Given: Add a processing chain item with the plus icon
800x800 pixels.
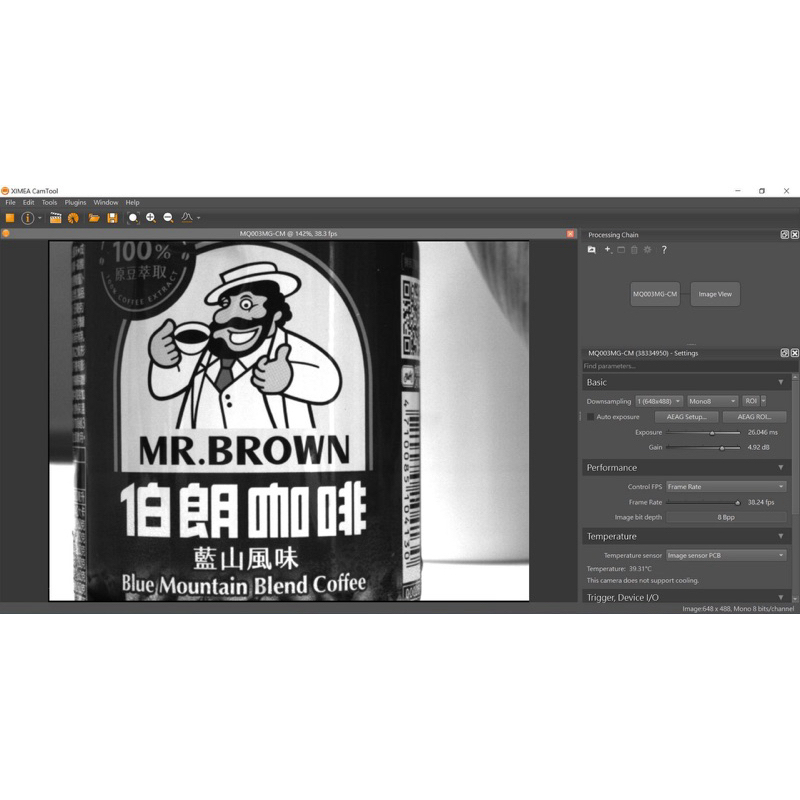Looking at the screenshot, I should click(608, 249).
